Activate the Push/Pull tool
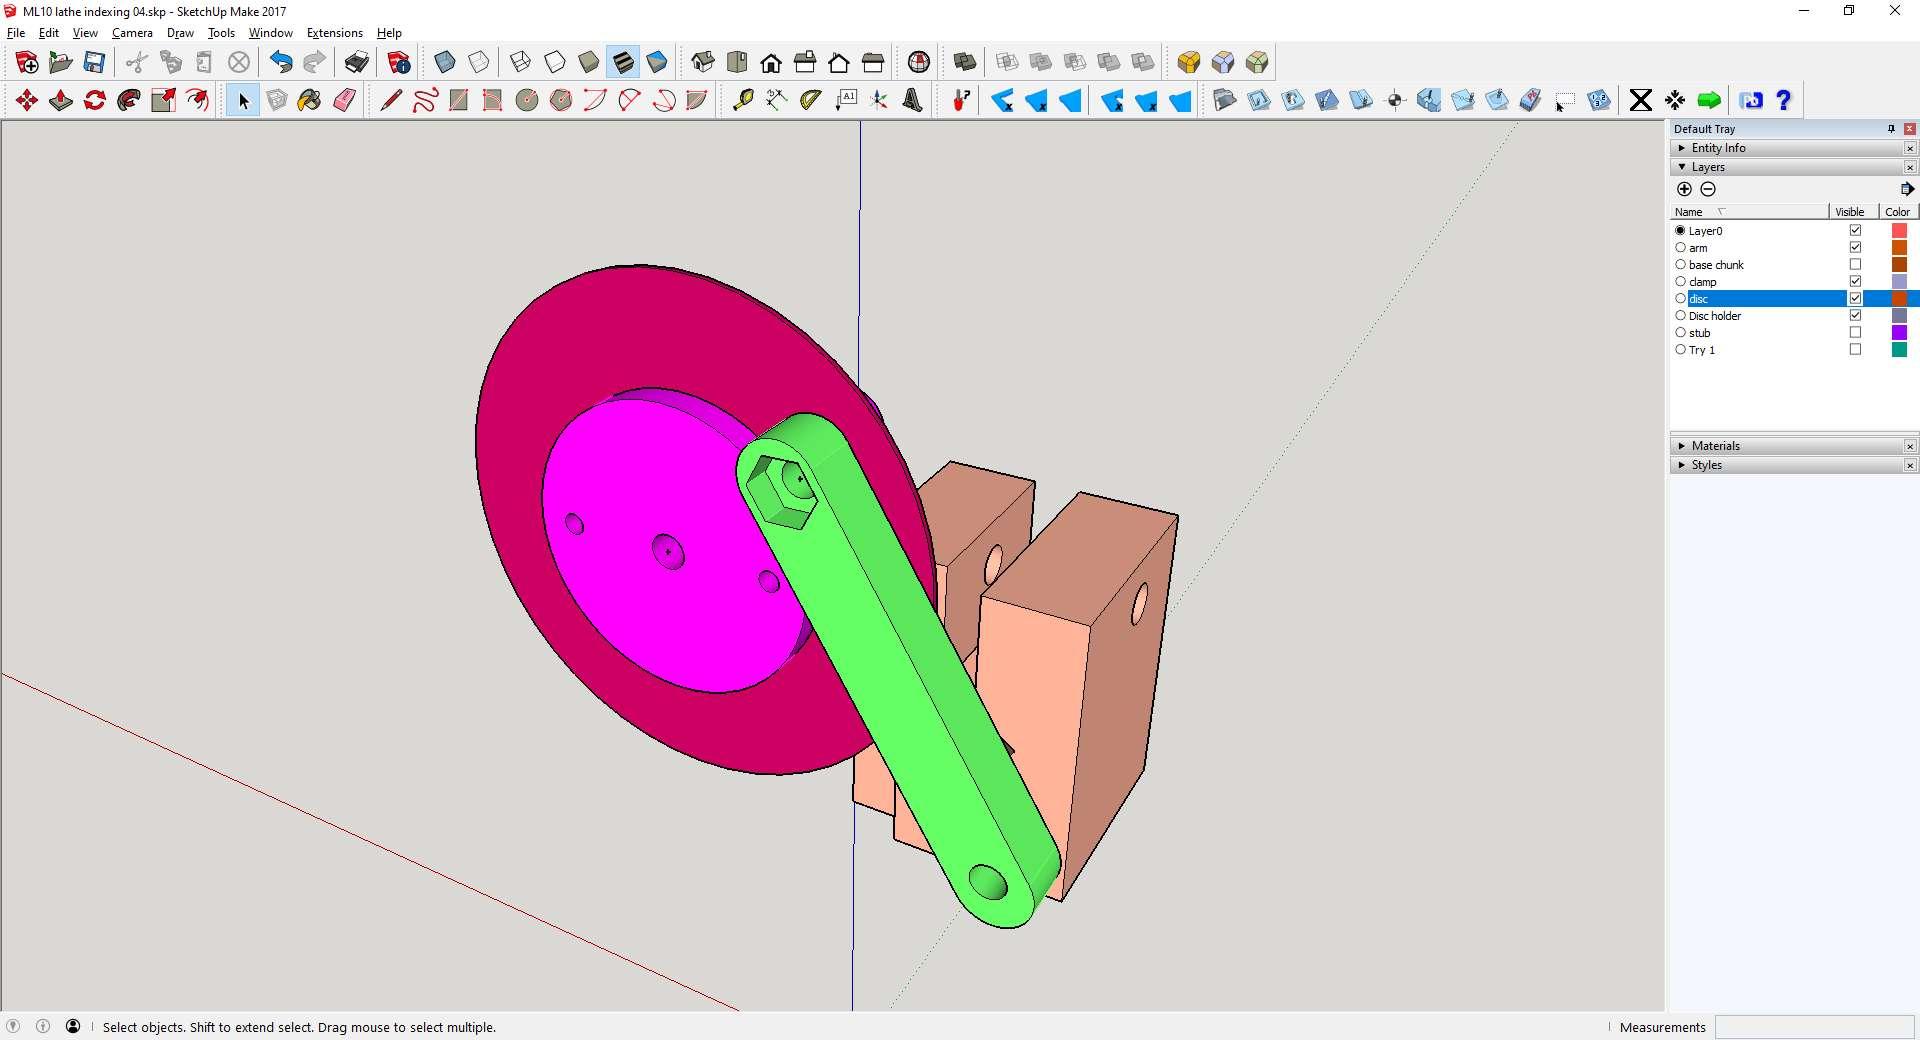 point(61,100)
